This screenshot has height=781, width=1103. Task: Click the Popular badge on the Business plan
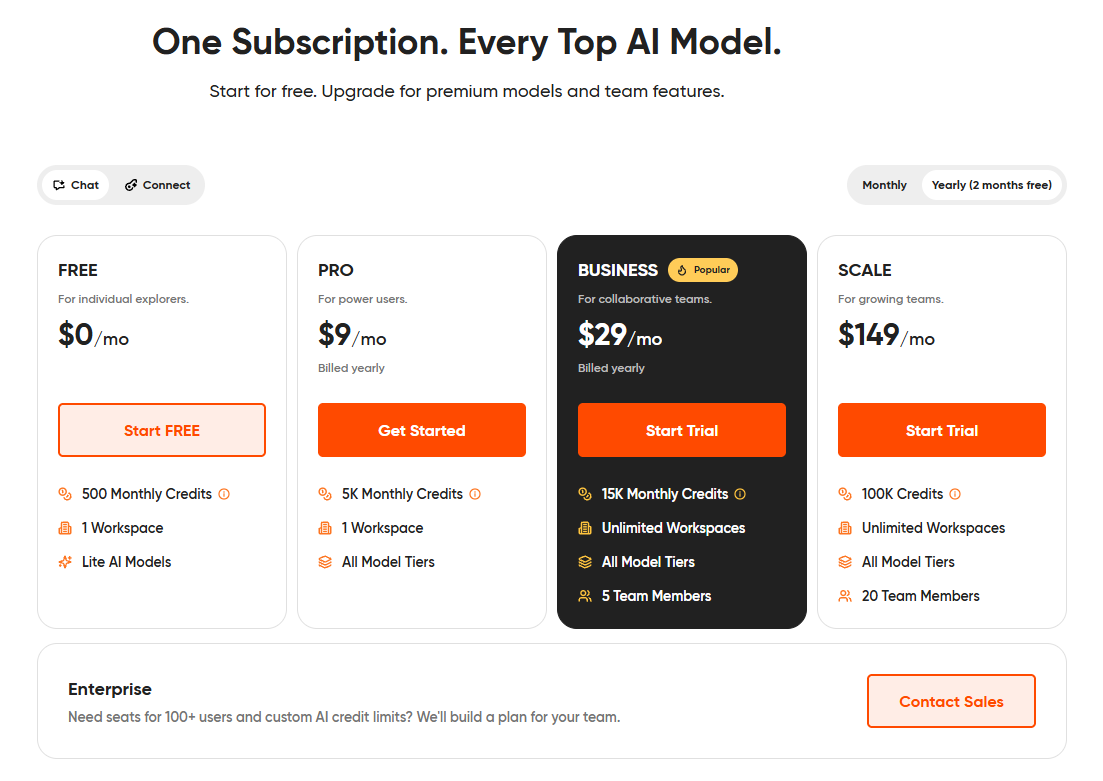click(703, 269)
